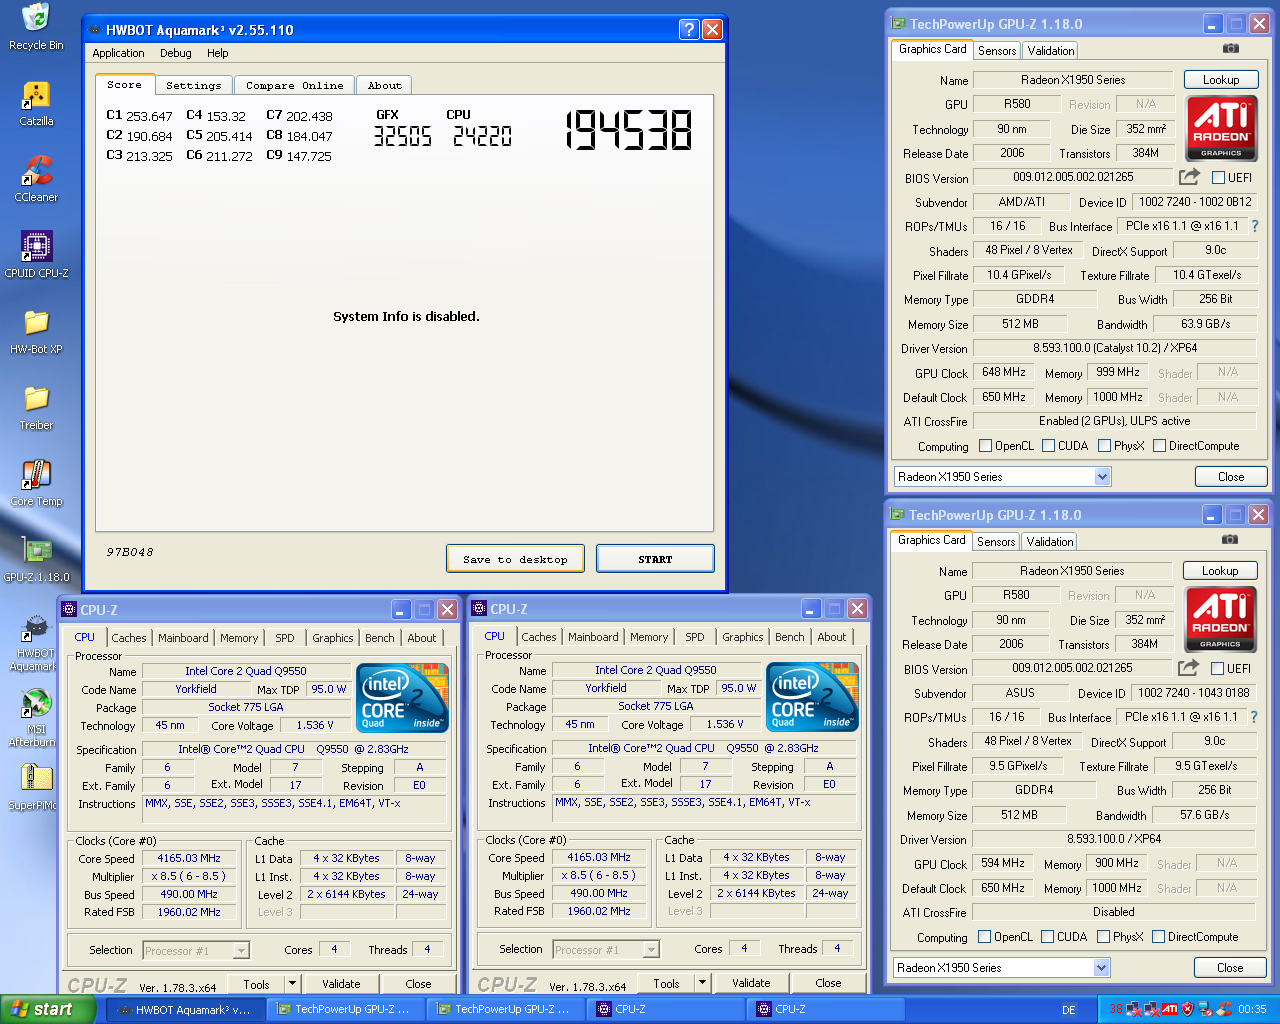Toggle DirectCompute checkbox in upper GPU-Z
The image size is (1280, 1024).
pyautogui.click(x=1159, y=446)
